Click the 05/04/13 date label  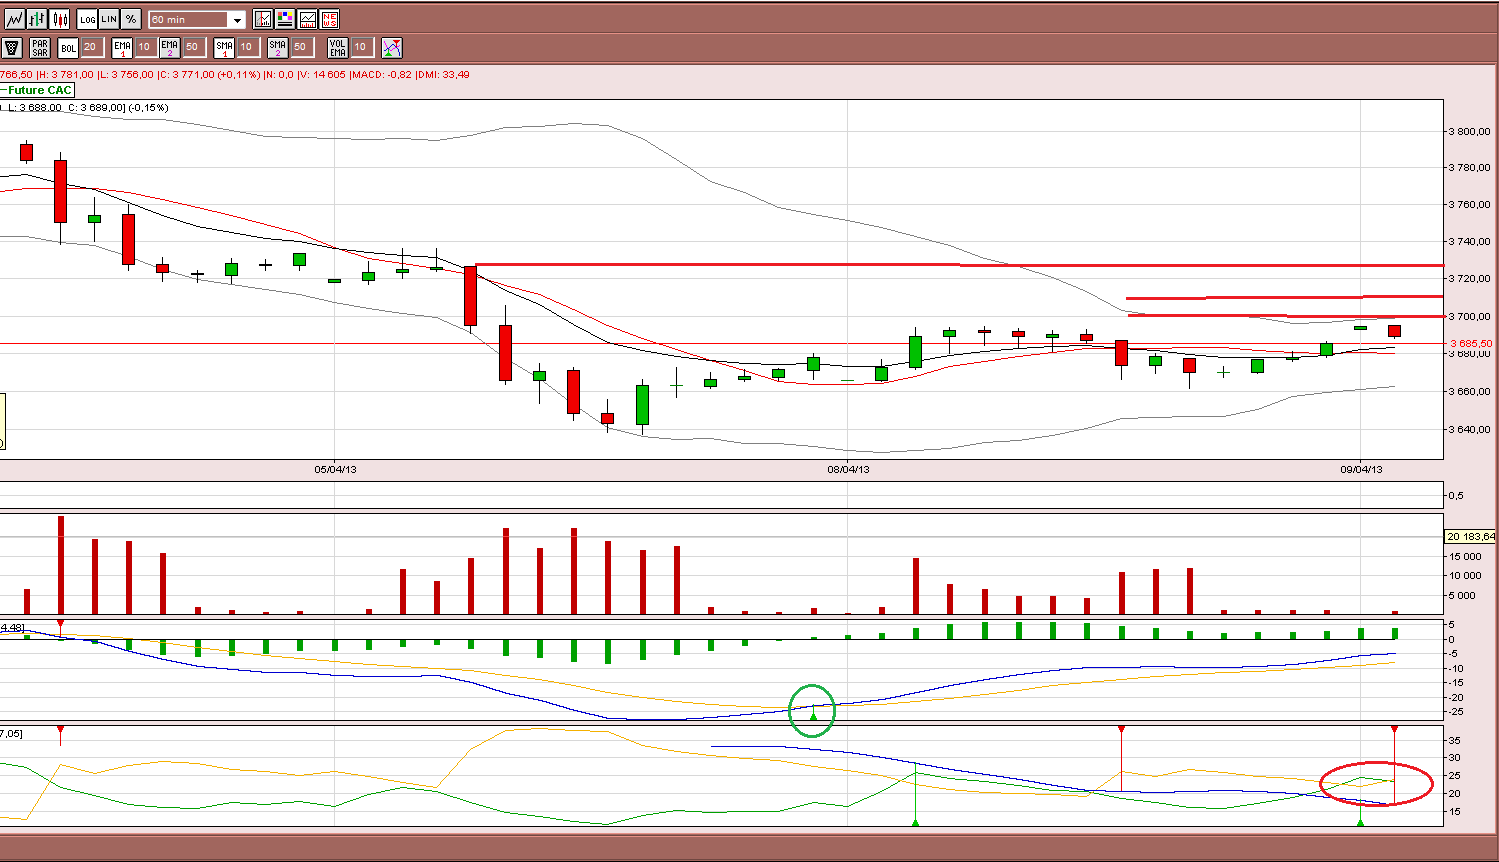point(335,469)
